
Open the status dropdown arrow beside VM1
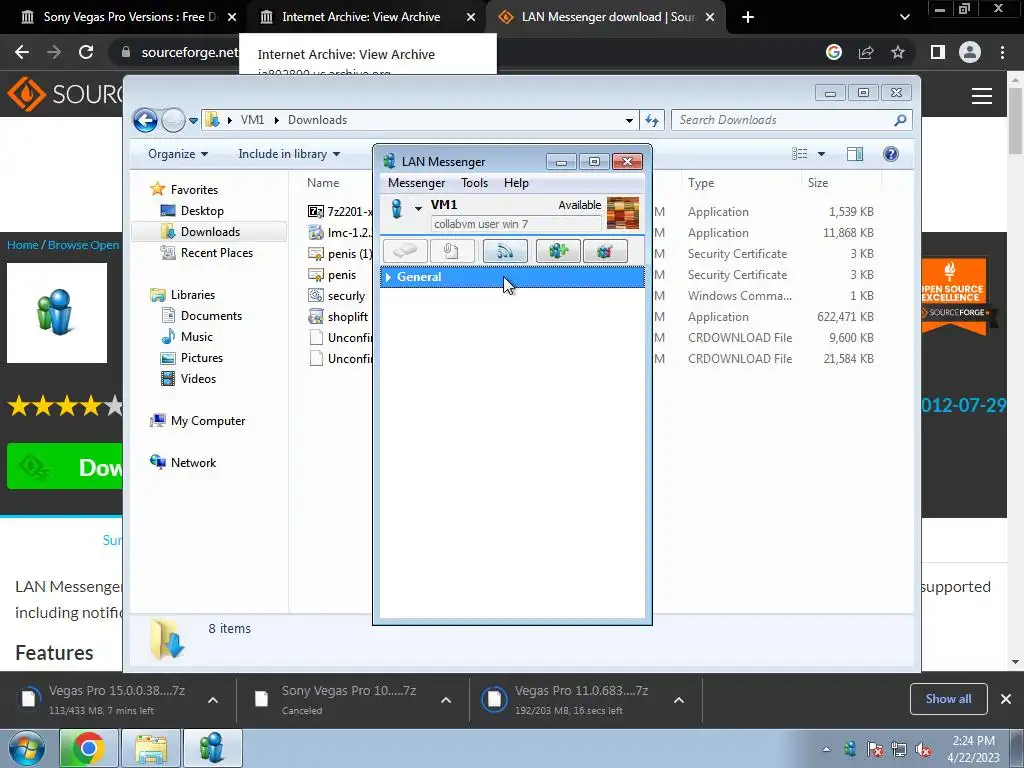click(418, 208)
